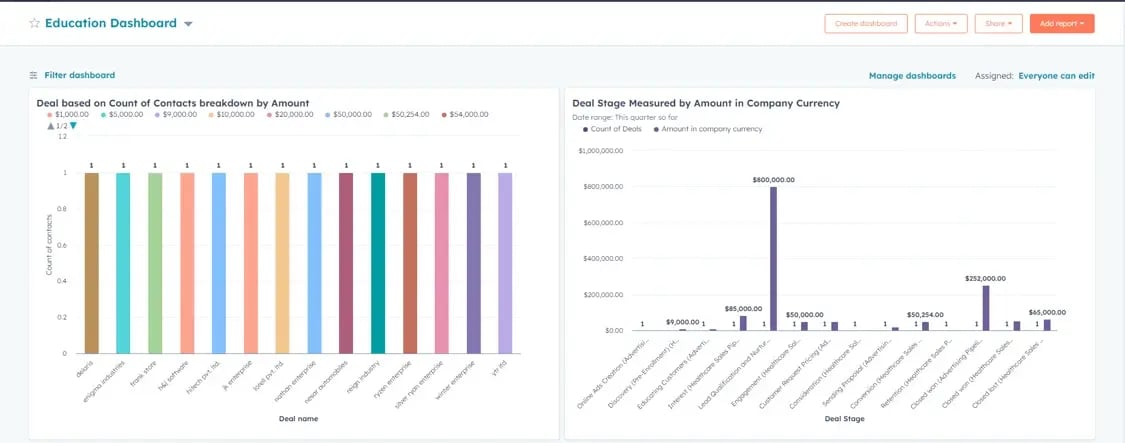1125x443 pixels.
Task: Toggle the $10,000.00 legend series
Action: (232, 115)
